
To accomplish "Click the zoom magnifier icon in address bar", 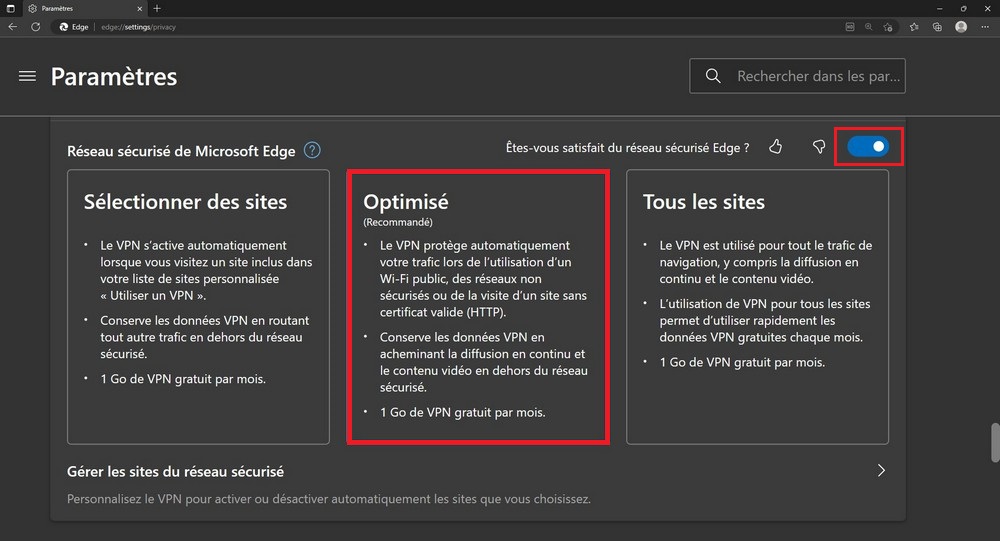I will (869, 27).
